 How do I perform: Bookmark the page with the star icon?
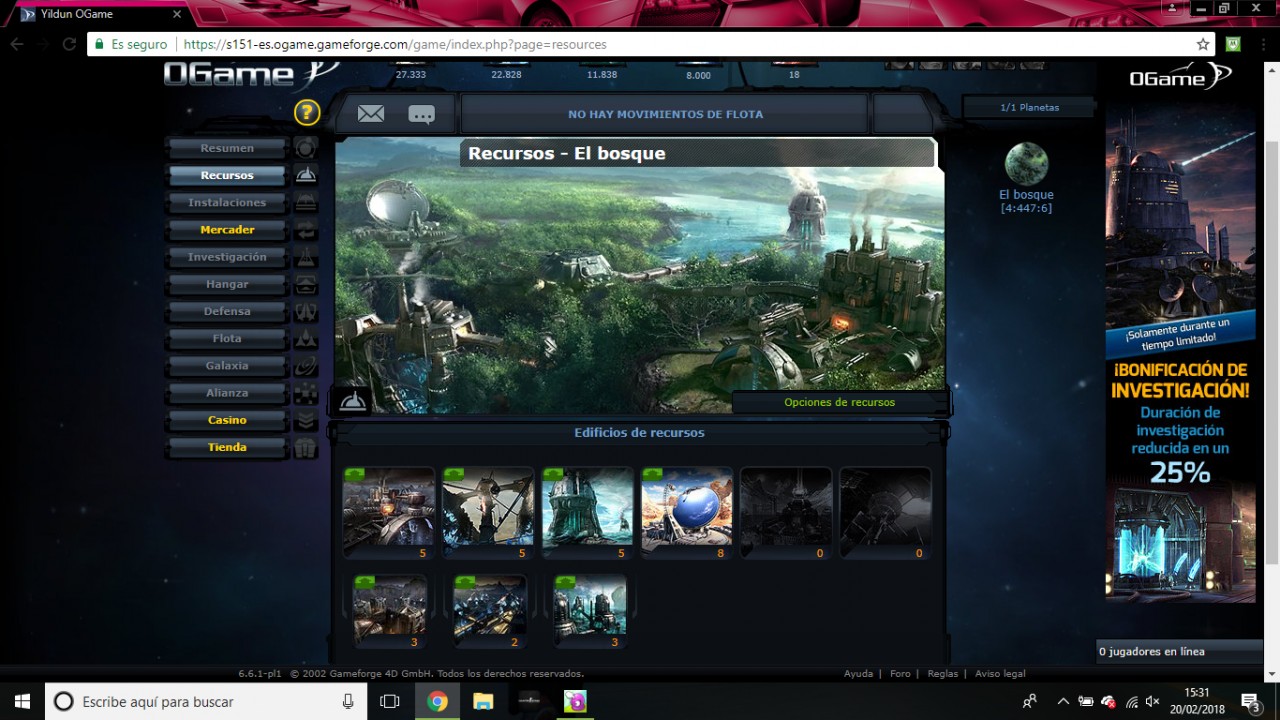tap(1203, 44)
